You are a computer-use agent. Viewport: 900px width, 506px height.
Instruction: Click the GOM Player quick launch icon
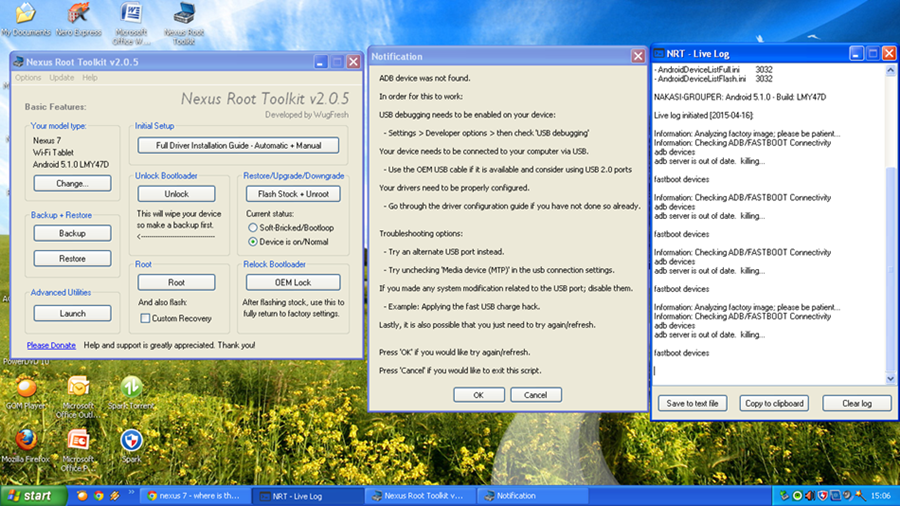tap(82, 496)
